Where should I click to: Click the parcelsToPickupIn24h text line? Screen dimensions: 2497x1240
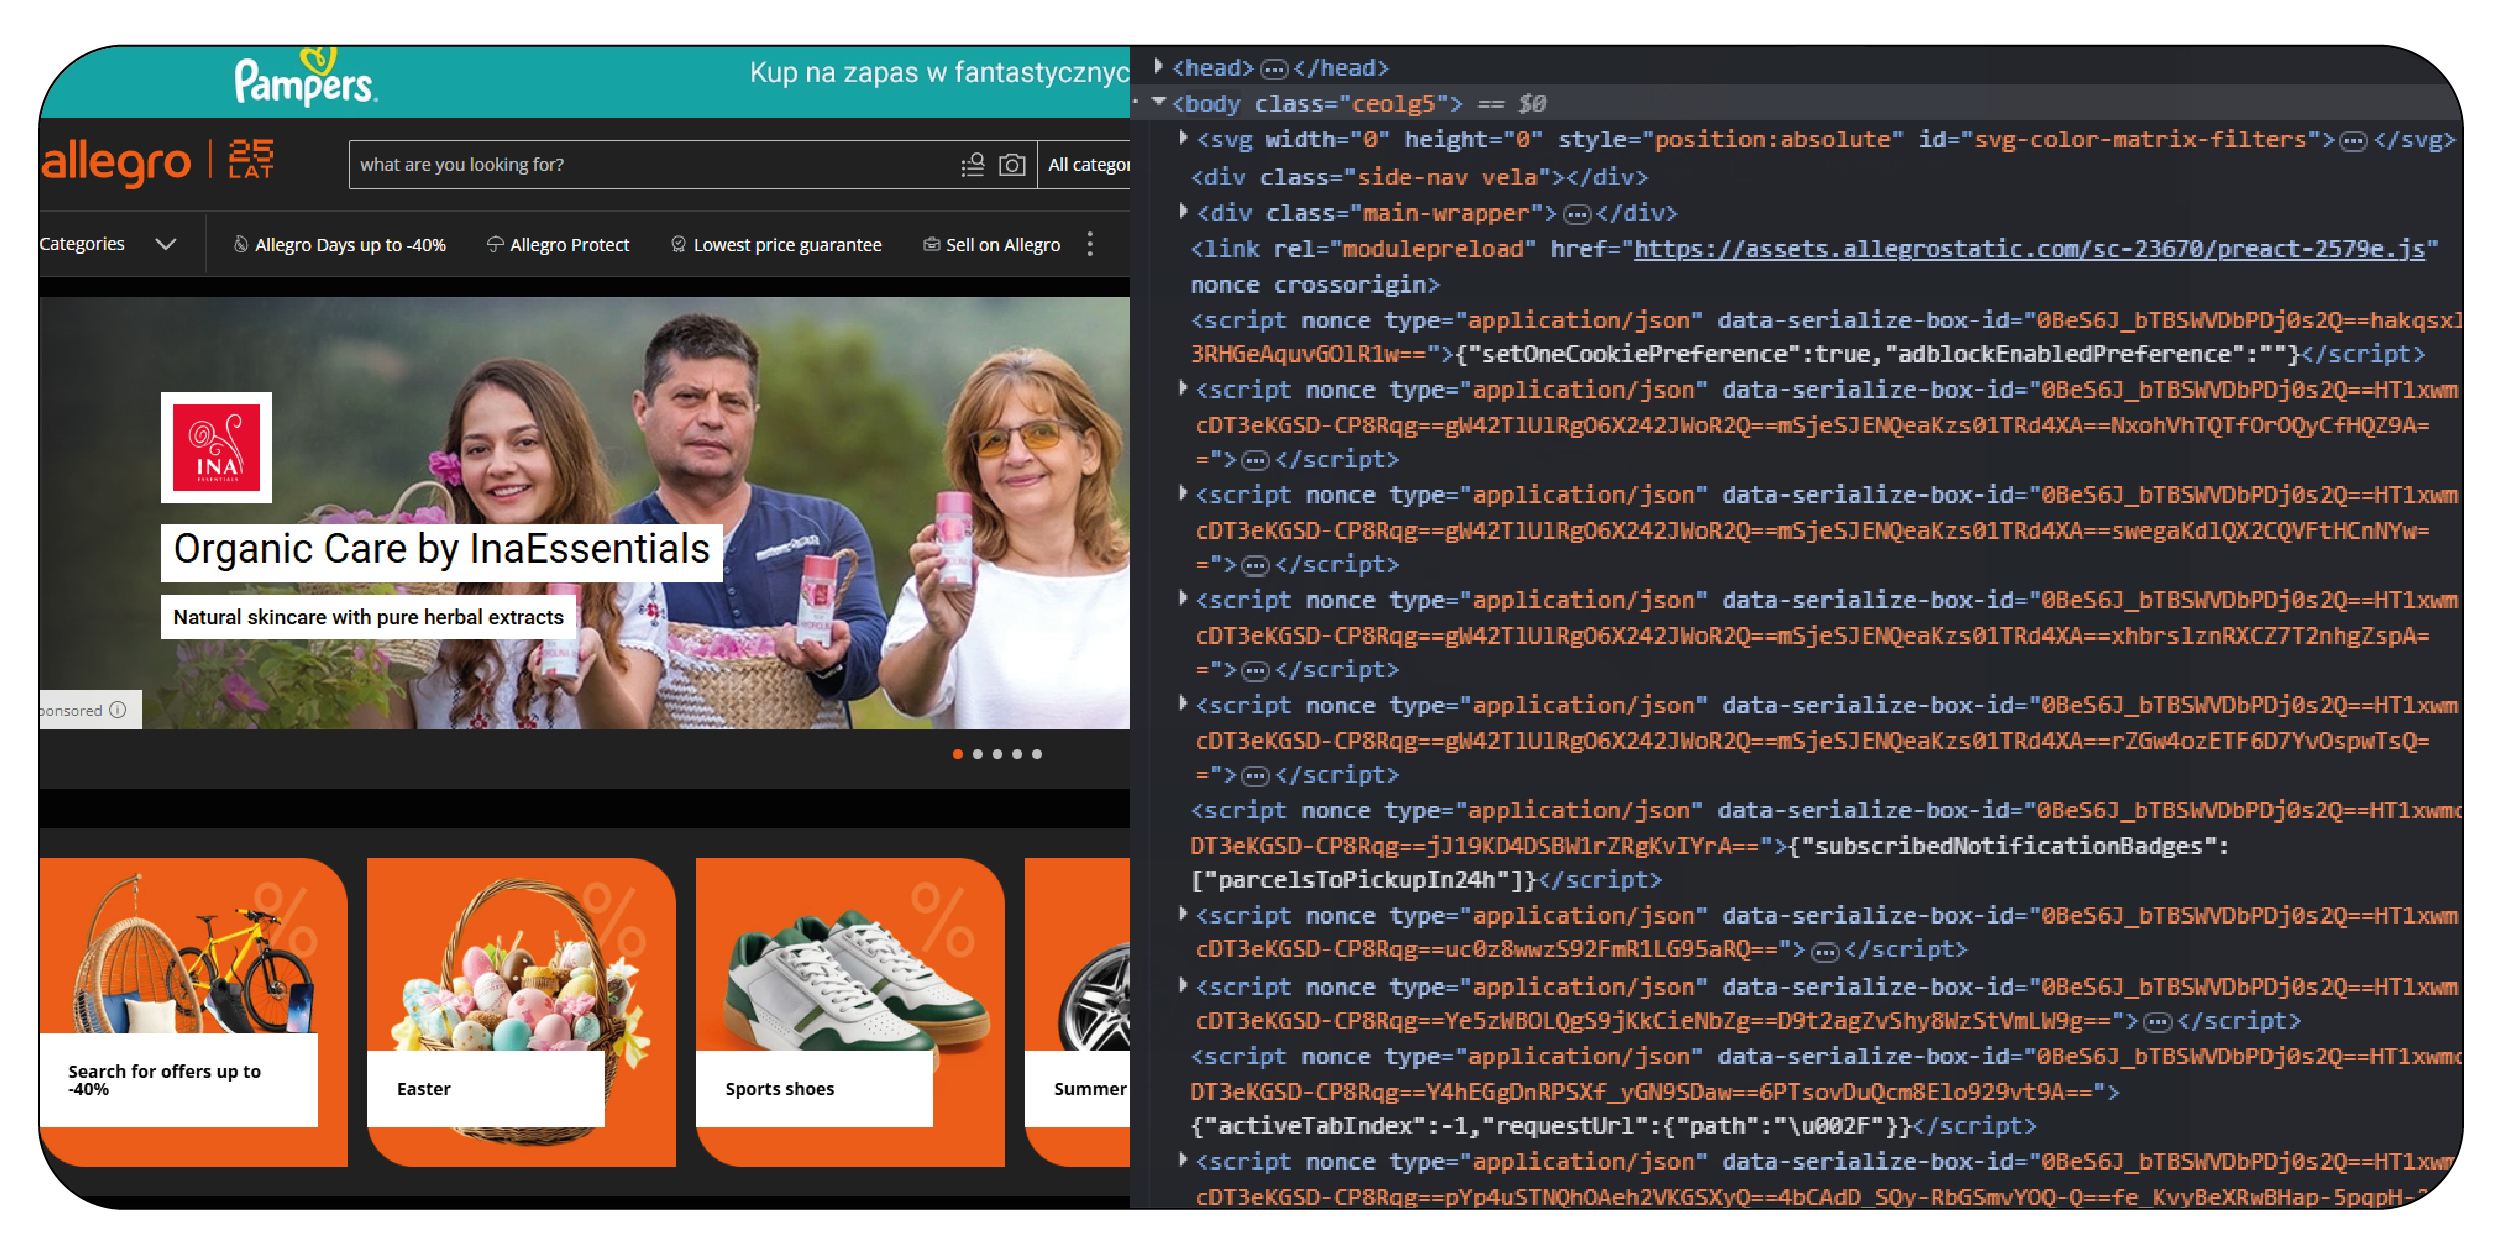click(x=1425, y=880)
